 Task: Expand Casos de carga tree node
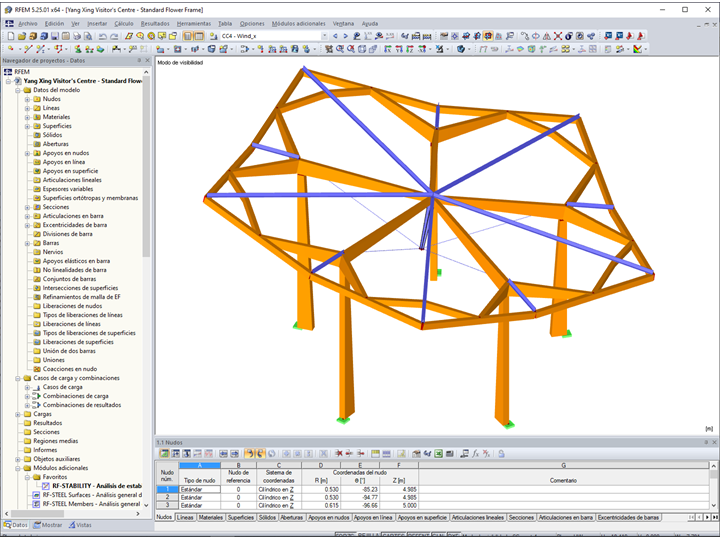pyautogui.click(x=27, y=387)
